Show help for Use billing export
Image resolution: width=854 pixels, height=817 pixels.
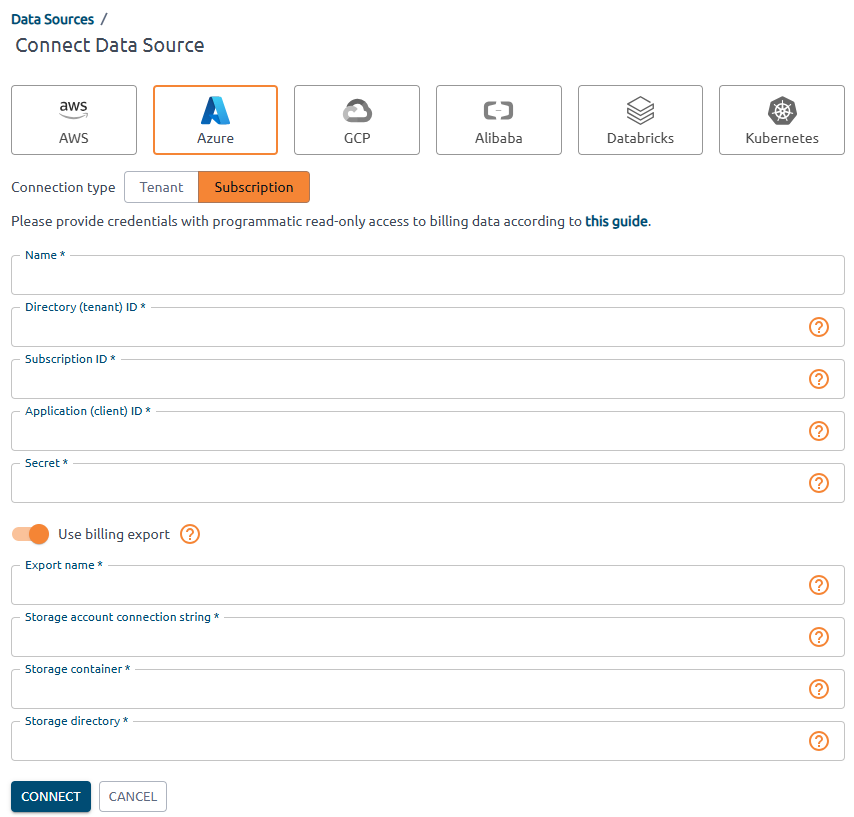point(190,534)
